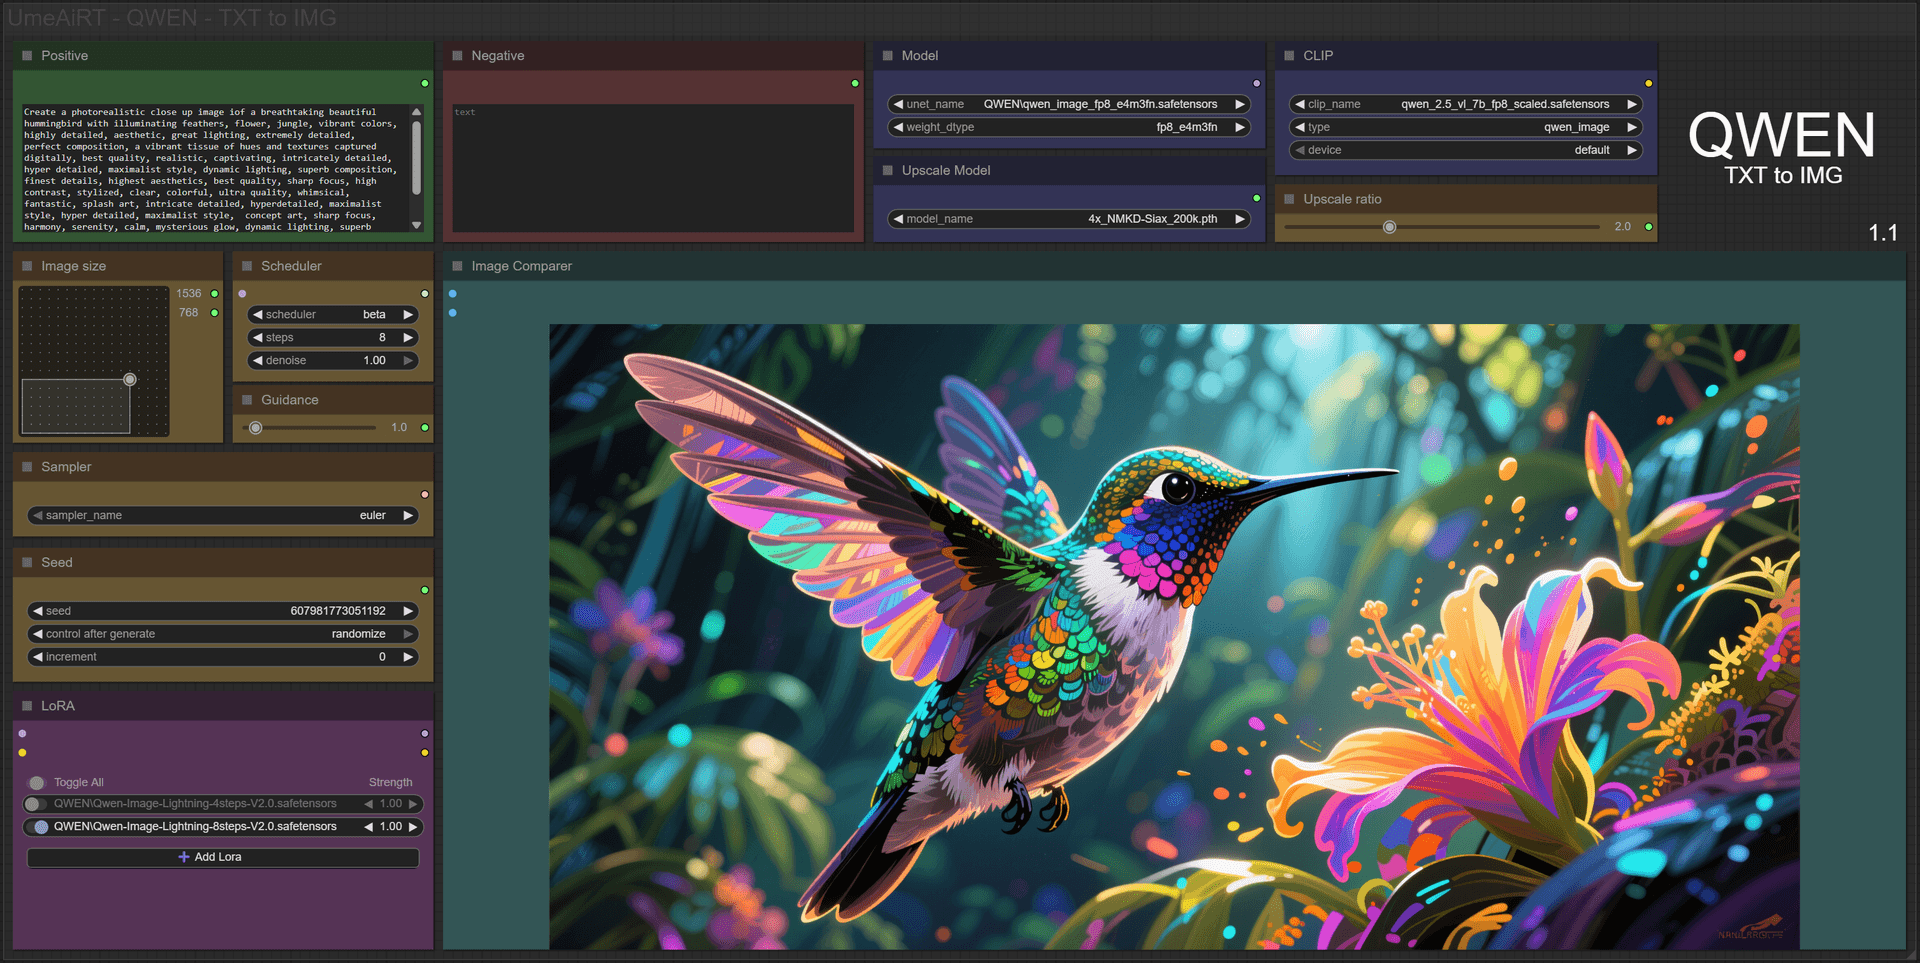
Task: Click the next arrow on clip_name widget
Action: coord(1632,104)
